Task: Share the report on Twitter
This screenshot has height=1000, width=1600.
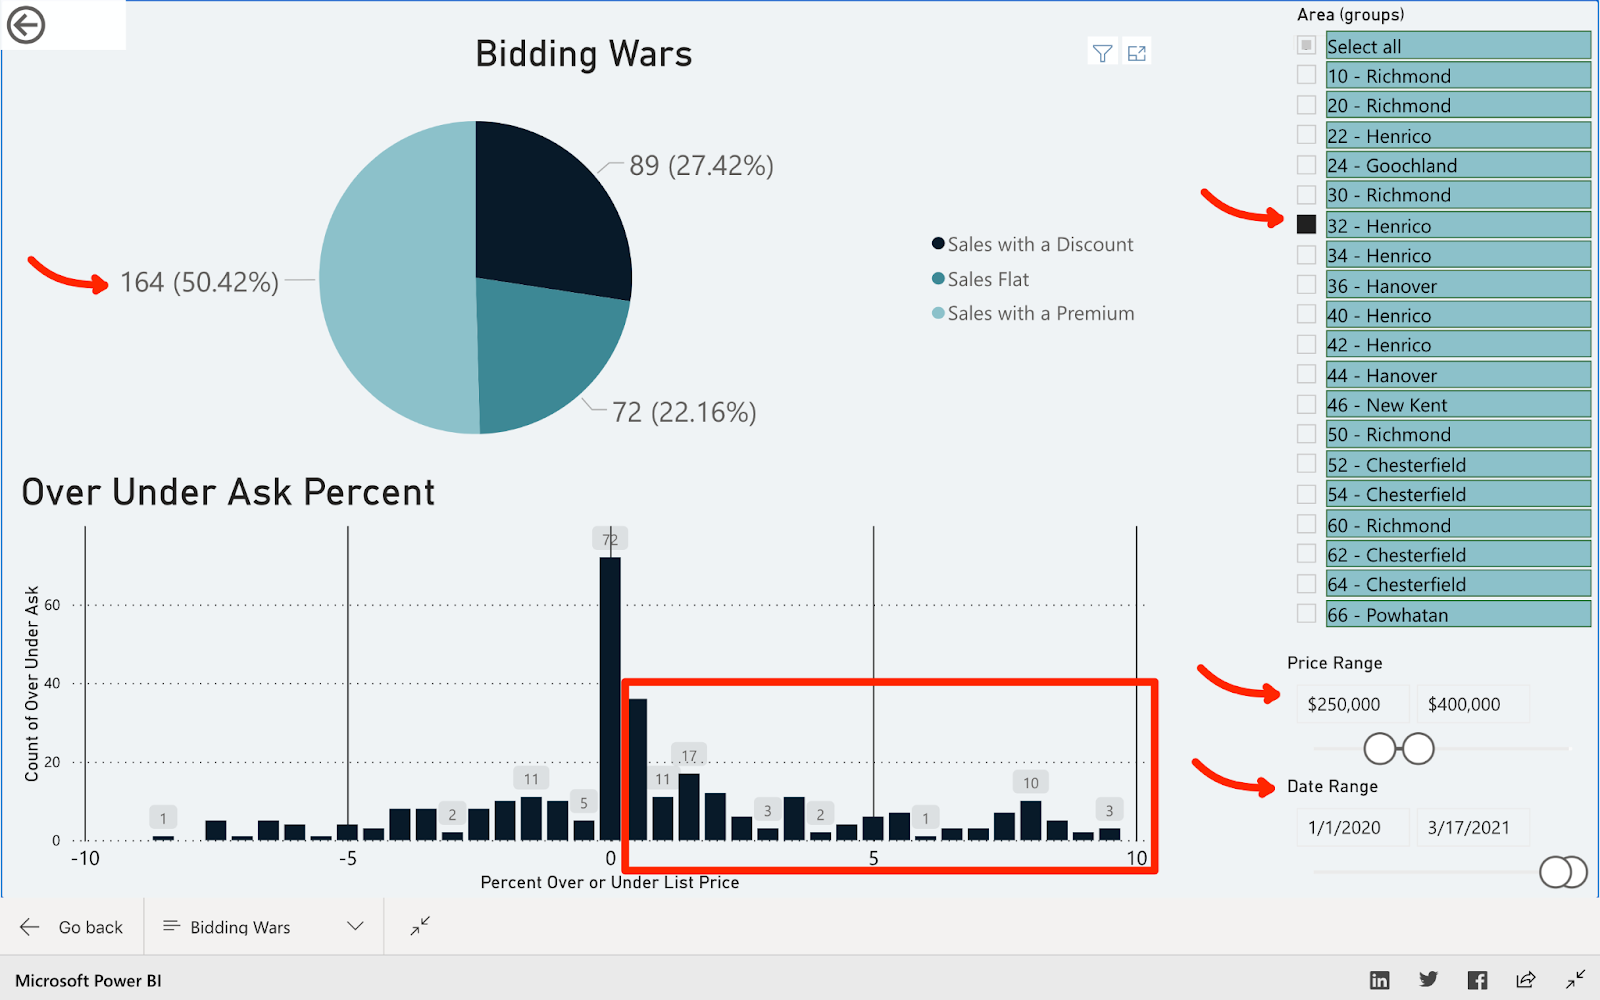Action: coord(1428,980)
